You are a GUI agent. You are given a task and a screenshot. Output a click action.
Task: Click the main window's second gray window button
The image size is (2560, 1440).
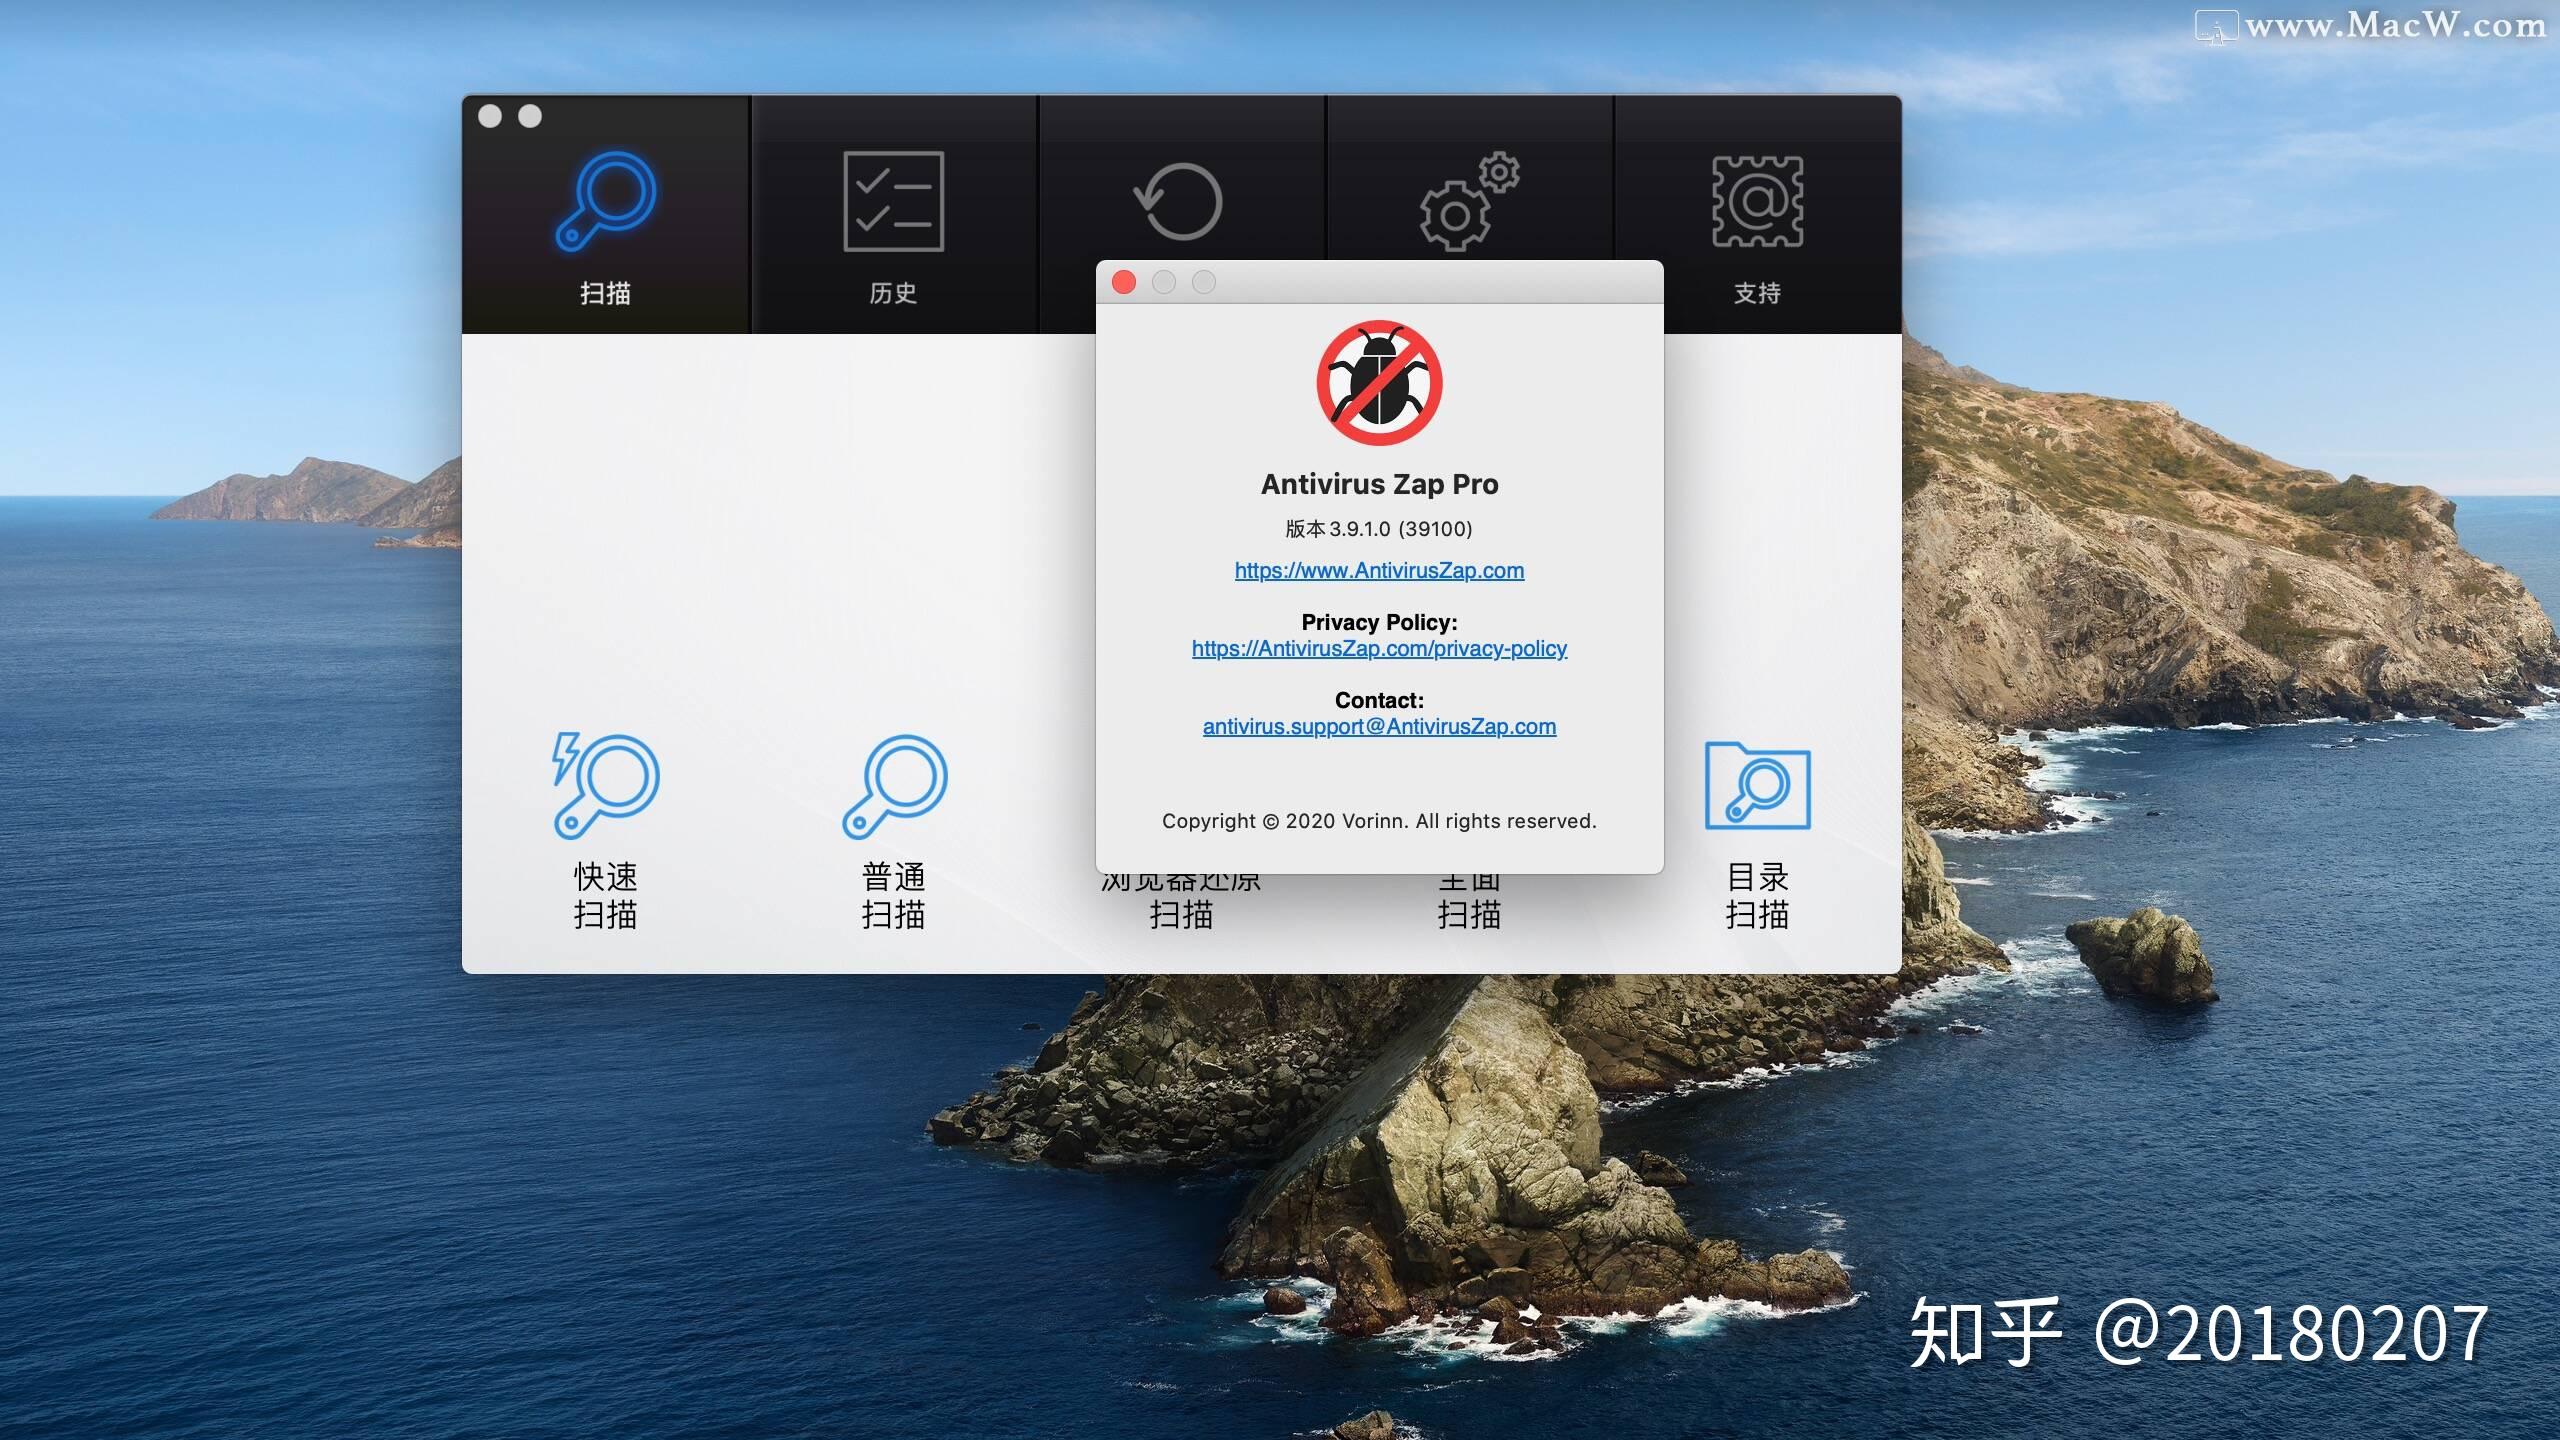[x=530, y=116]
